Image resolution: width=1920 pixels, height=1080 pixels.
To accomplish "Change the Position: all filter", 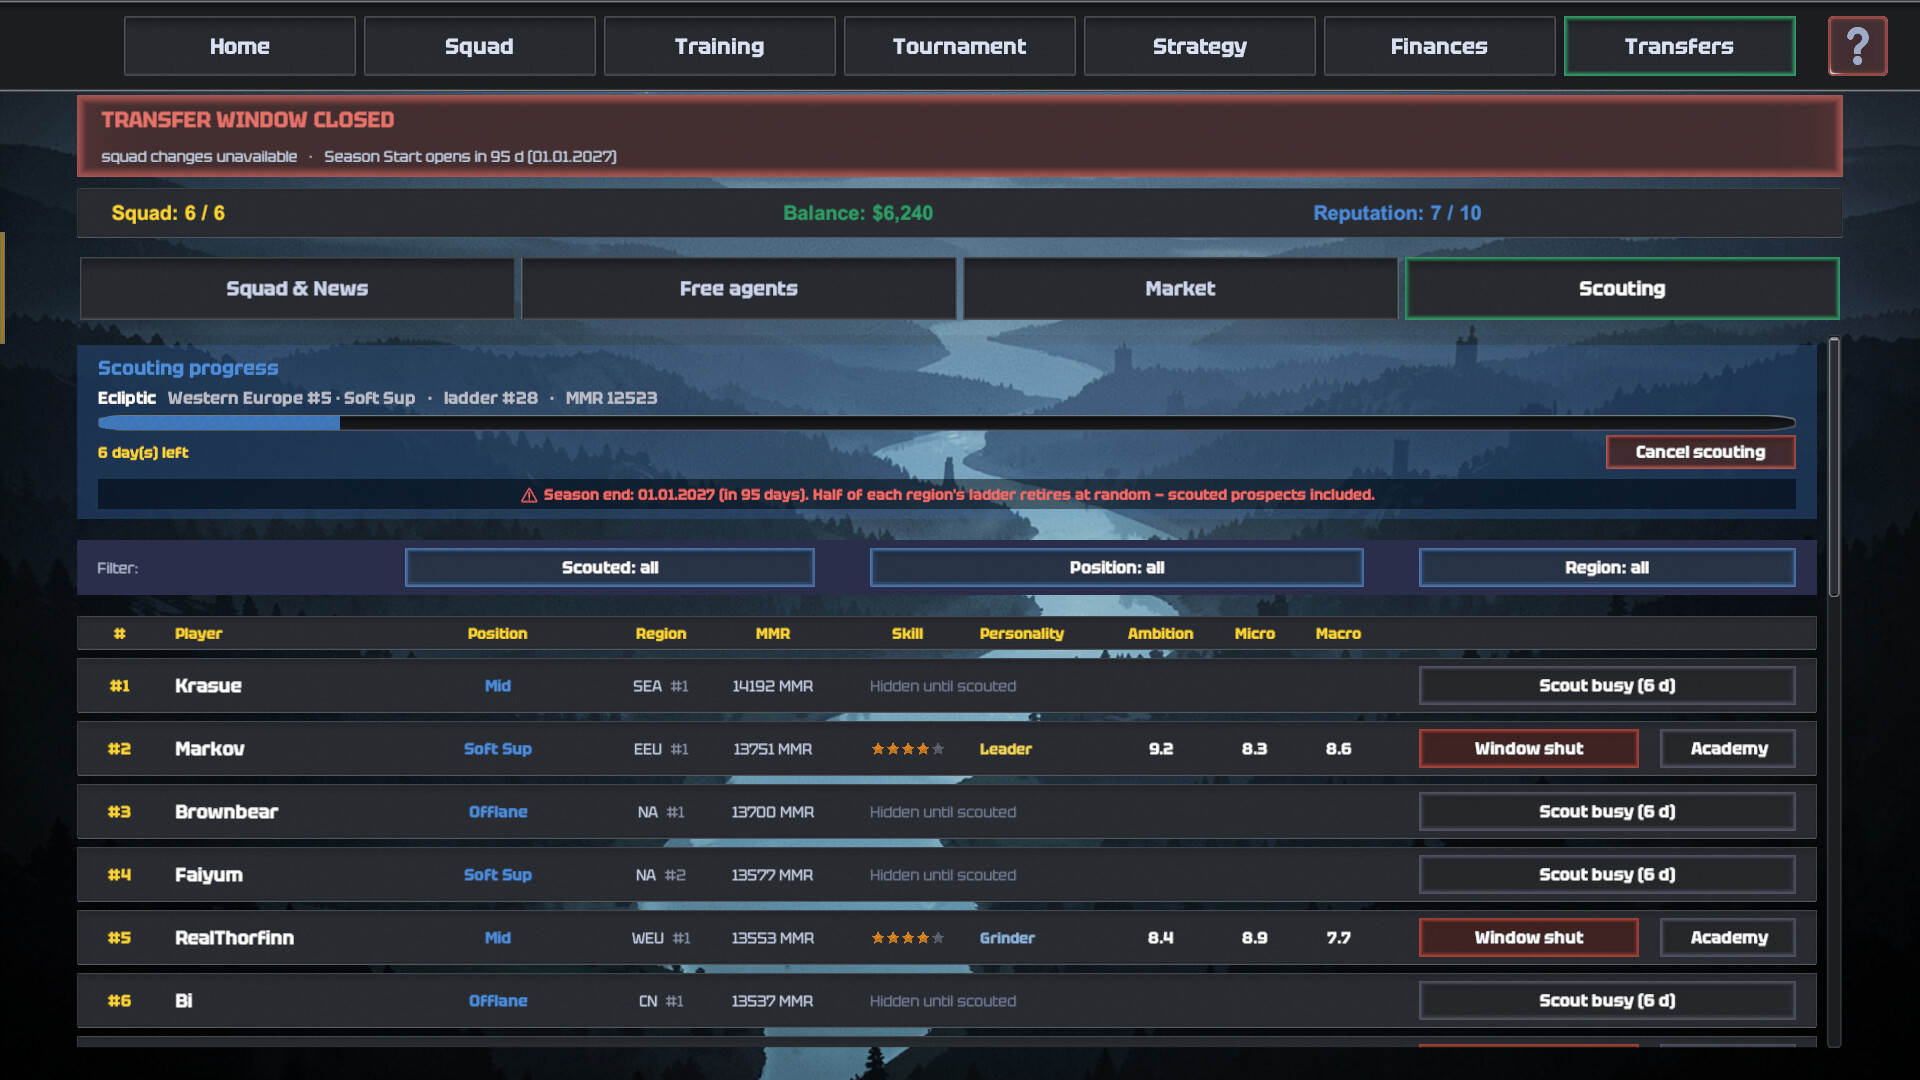I will pyautogui.click(x=1117, y=568).
